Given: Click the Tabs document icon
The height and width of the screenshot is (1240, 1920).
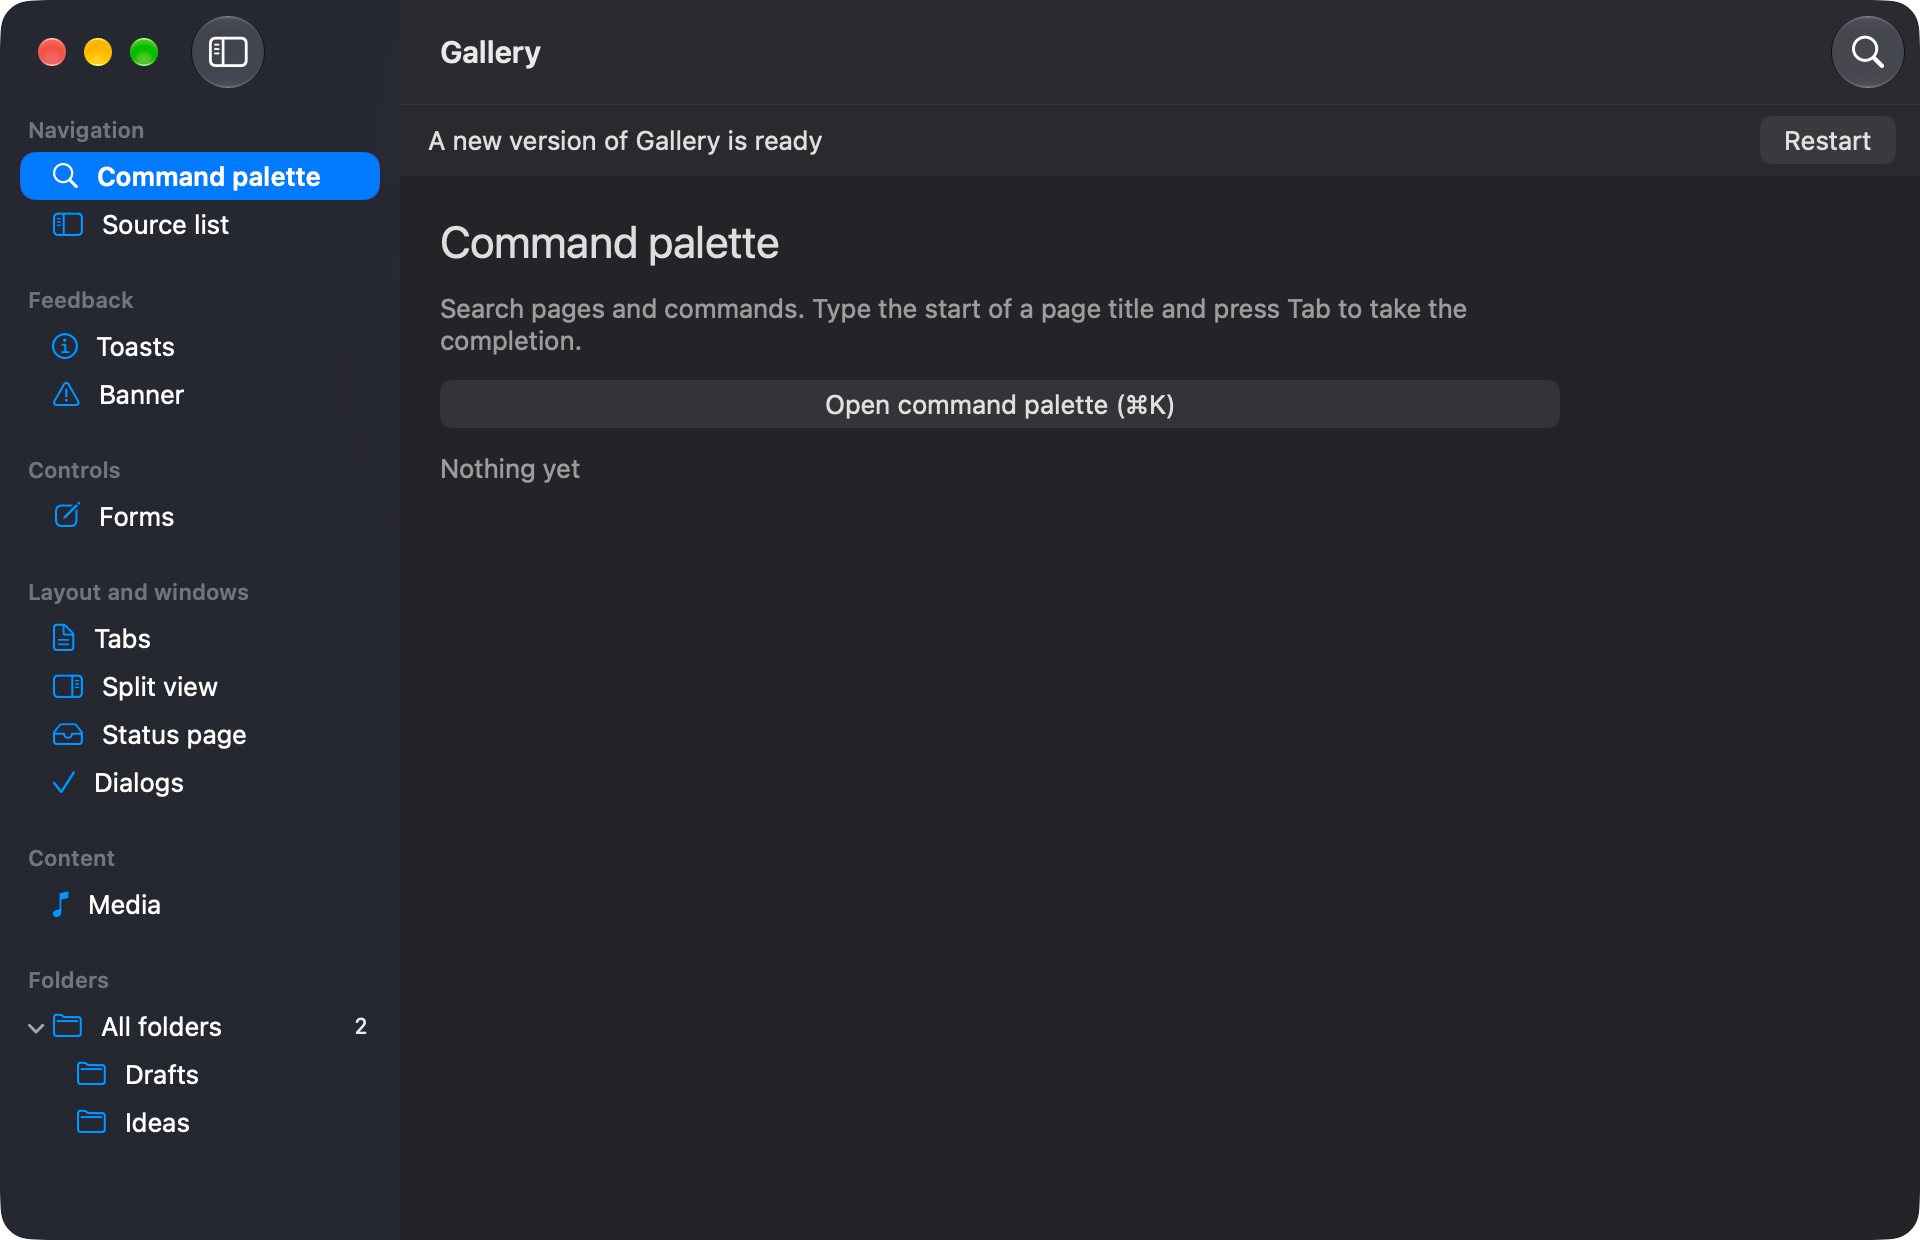Looking at the screenshot, I should tap(63, 638).
